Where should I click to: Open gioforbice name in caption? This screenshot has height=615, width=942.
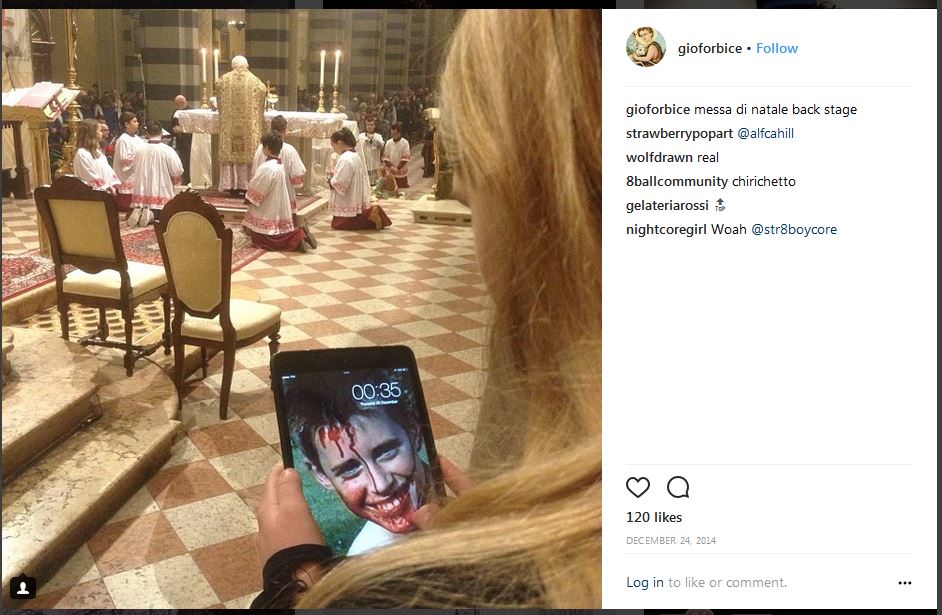click(x=658, y=110)
